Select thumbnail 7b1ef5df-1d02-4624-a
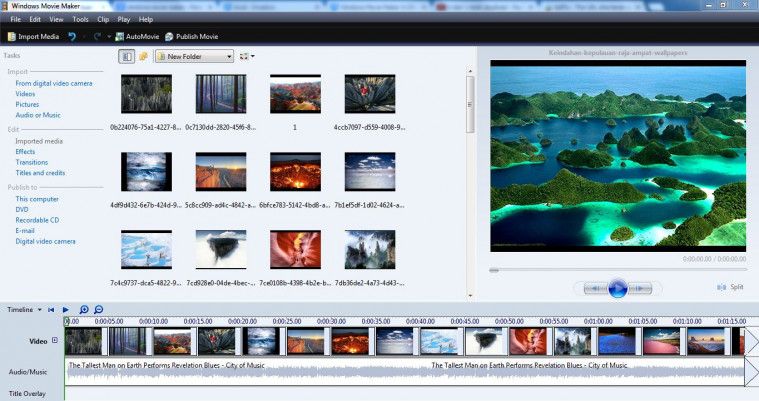 click(370, 172)
